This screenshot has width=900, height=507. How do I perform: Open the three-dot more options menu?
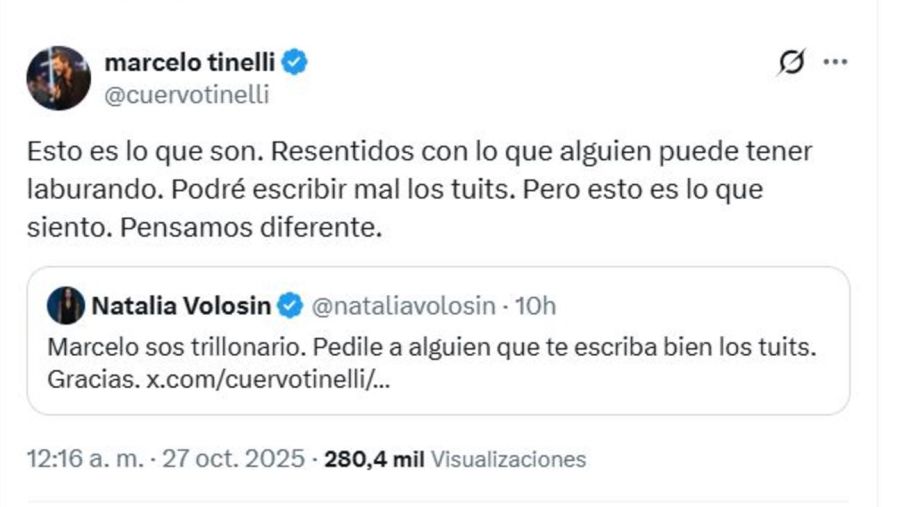(834, 62)
